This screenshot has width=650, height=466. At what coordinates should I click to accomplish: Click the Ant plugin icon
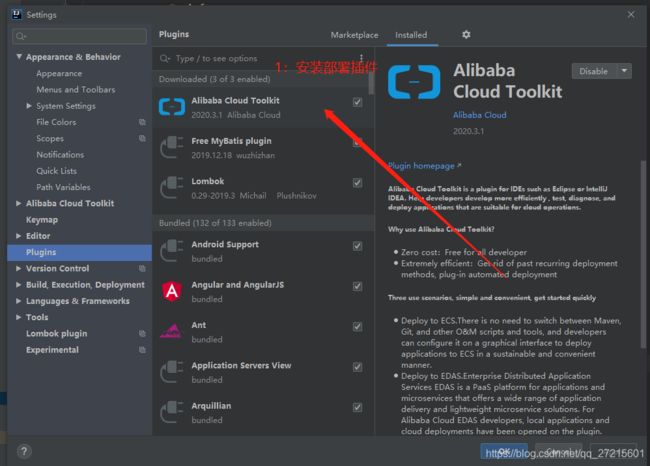click(171, 331)
